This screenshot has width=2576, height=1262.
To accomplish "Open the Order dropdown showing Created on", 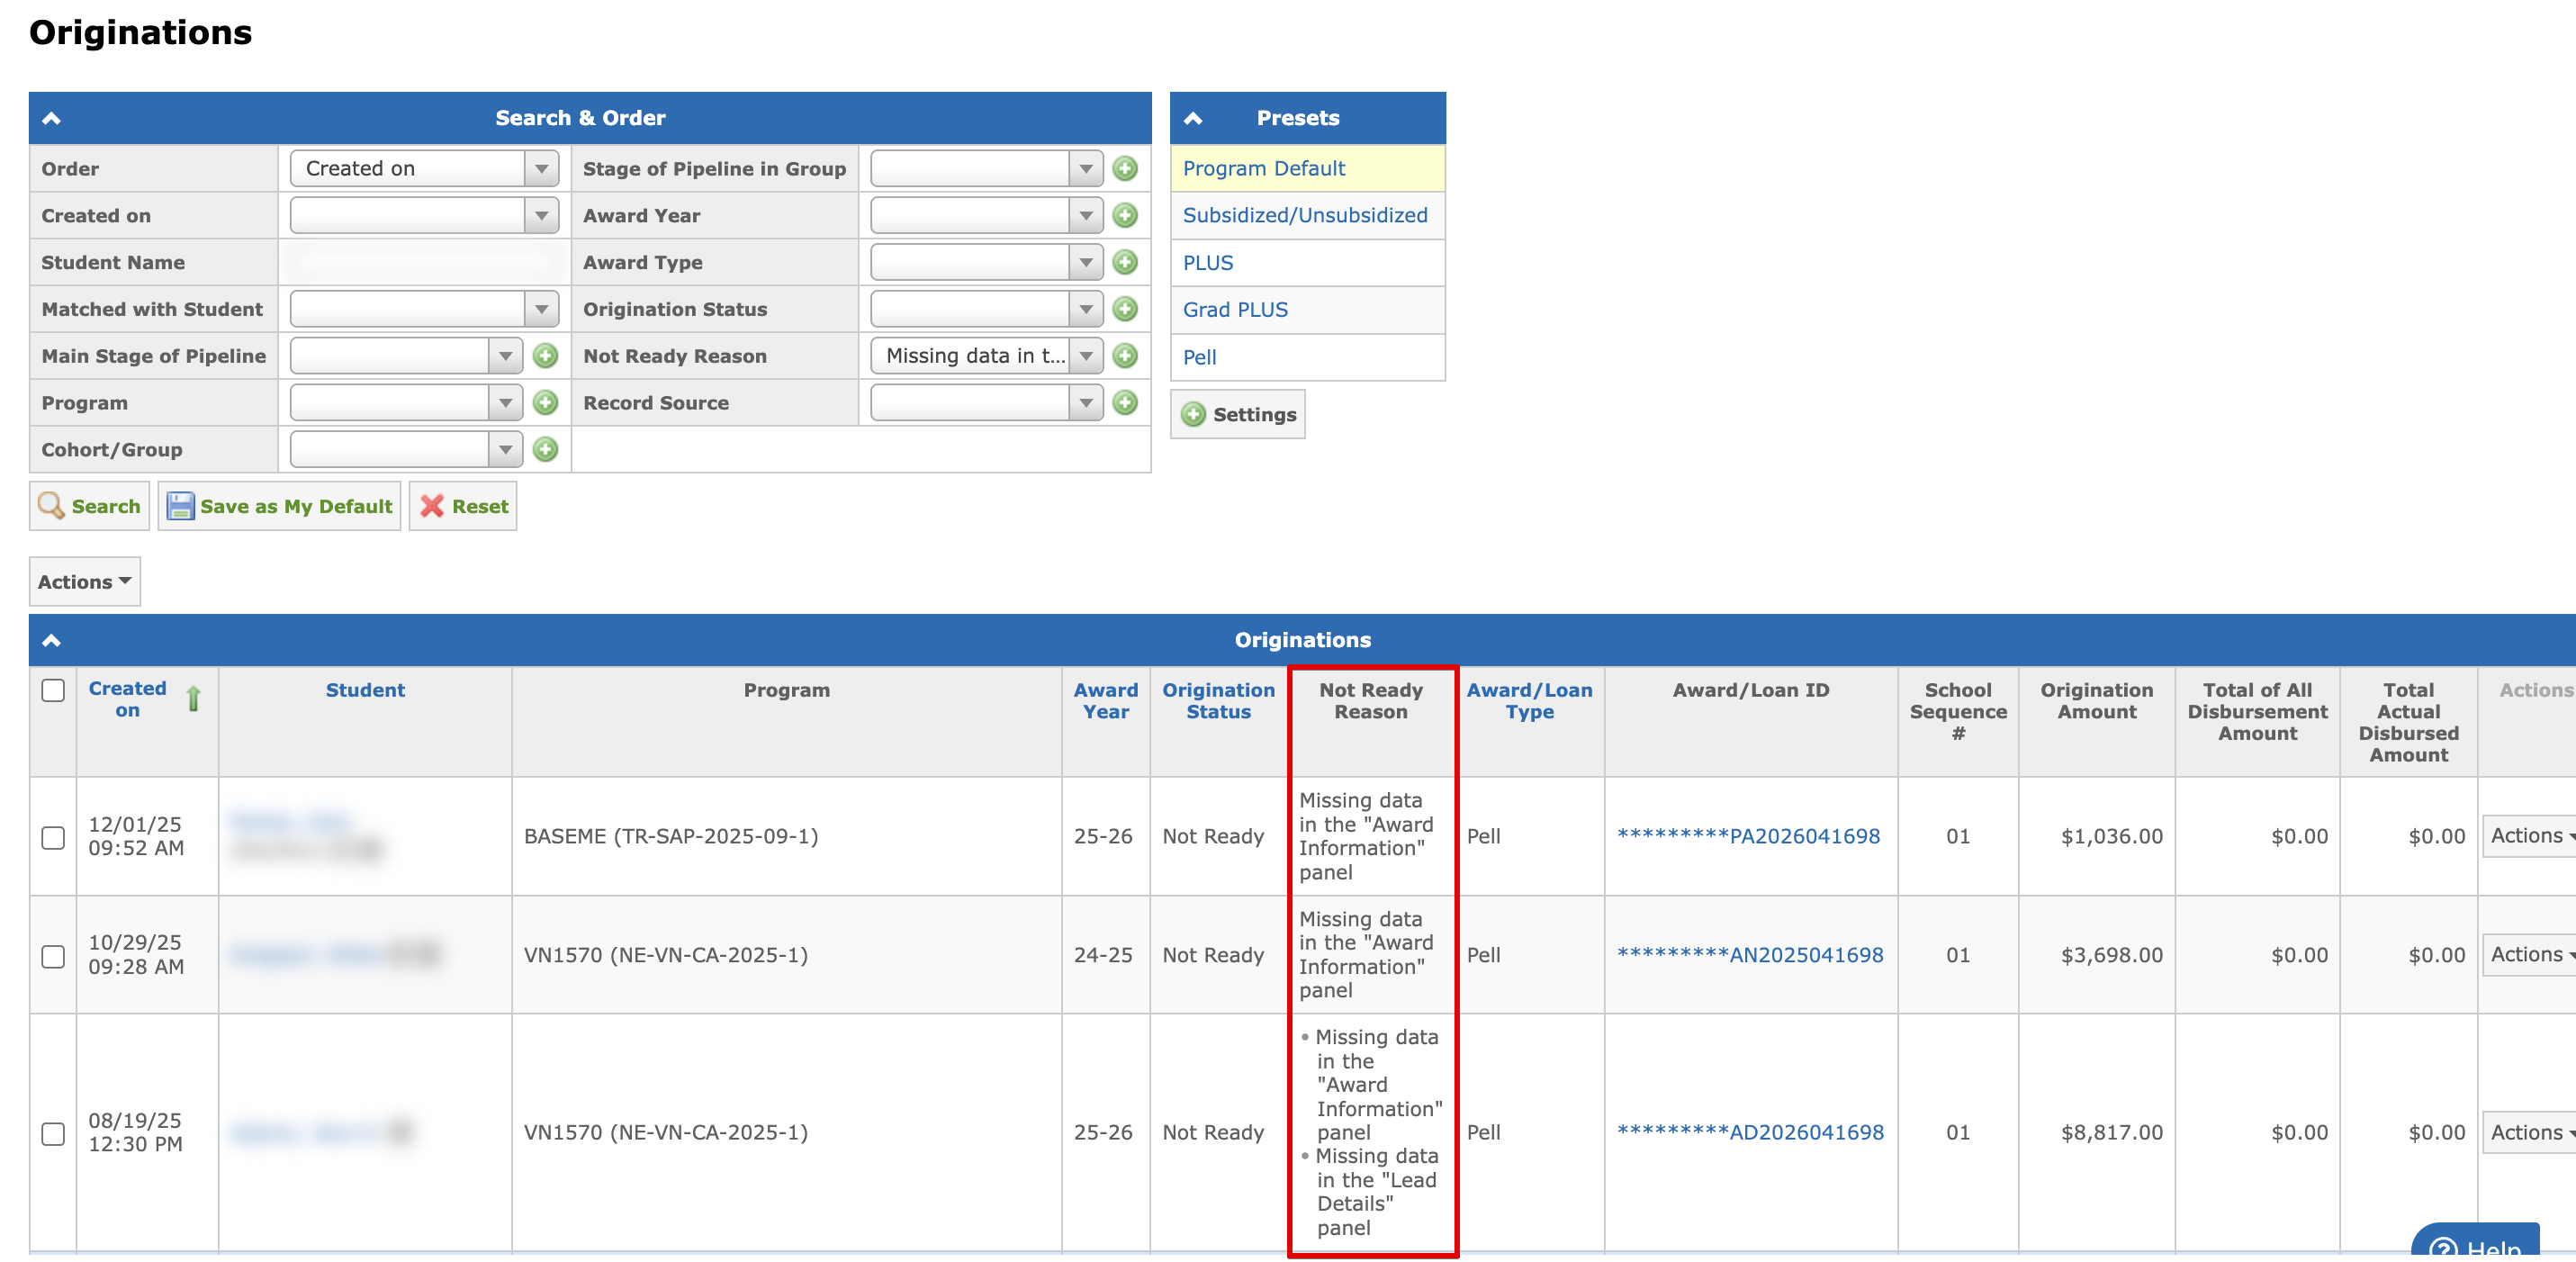I will 424,168.
